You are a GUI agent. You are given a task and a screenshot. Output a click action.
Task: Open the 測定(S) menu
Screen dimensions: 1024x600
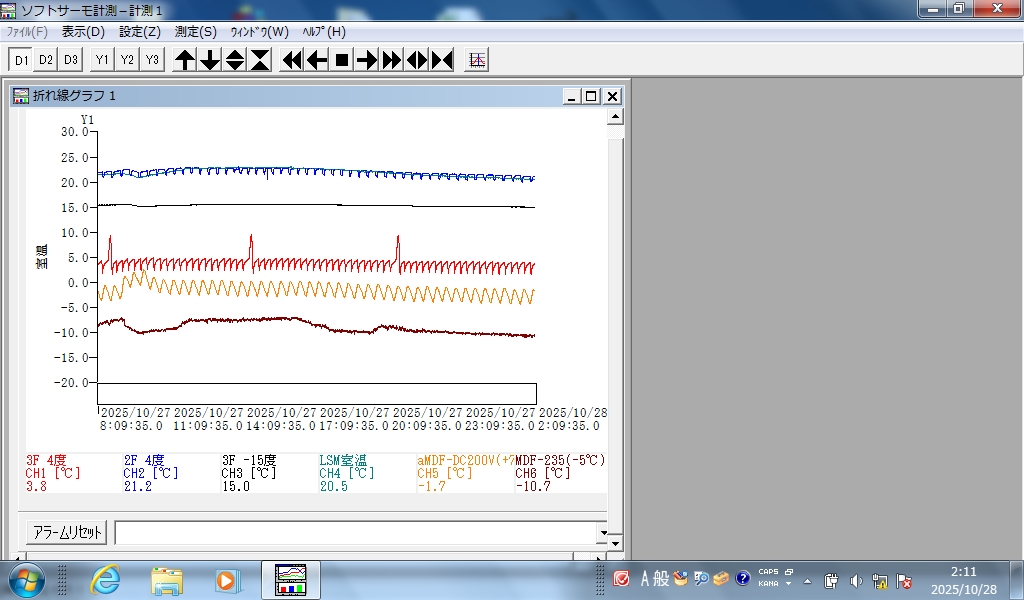click(195, 32)
